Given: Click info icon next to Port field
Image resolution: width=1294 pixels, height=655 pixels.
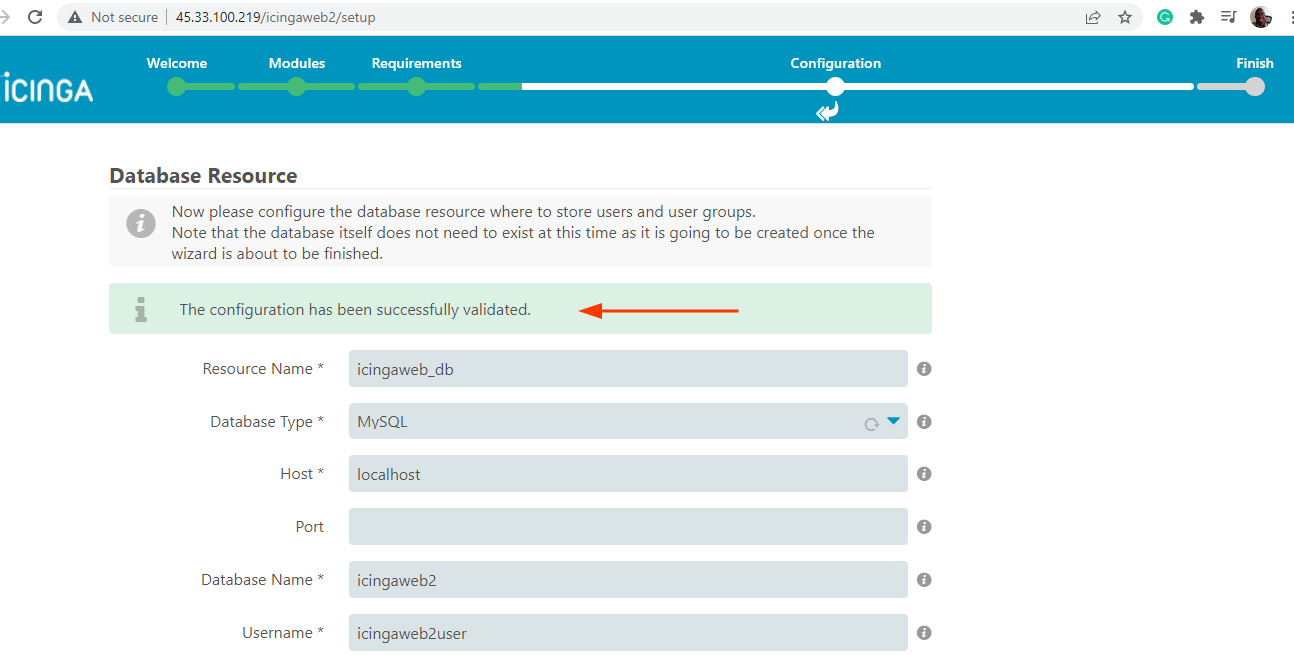Looking at the screenshot, I should (x=924, y=527).
